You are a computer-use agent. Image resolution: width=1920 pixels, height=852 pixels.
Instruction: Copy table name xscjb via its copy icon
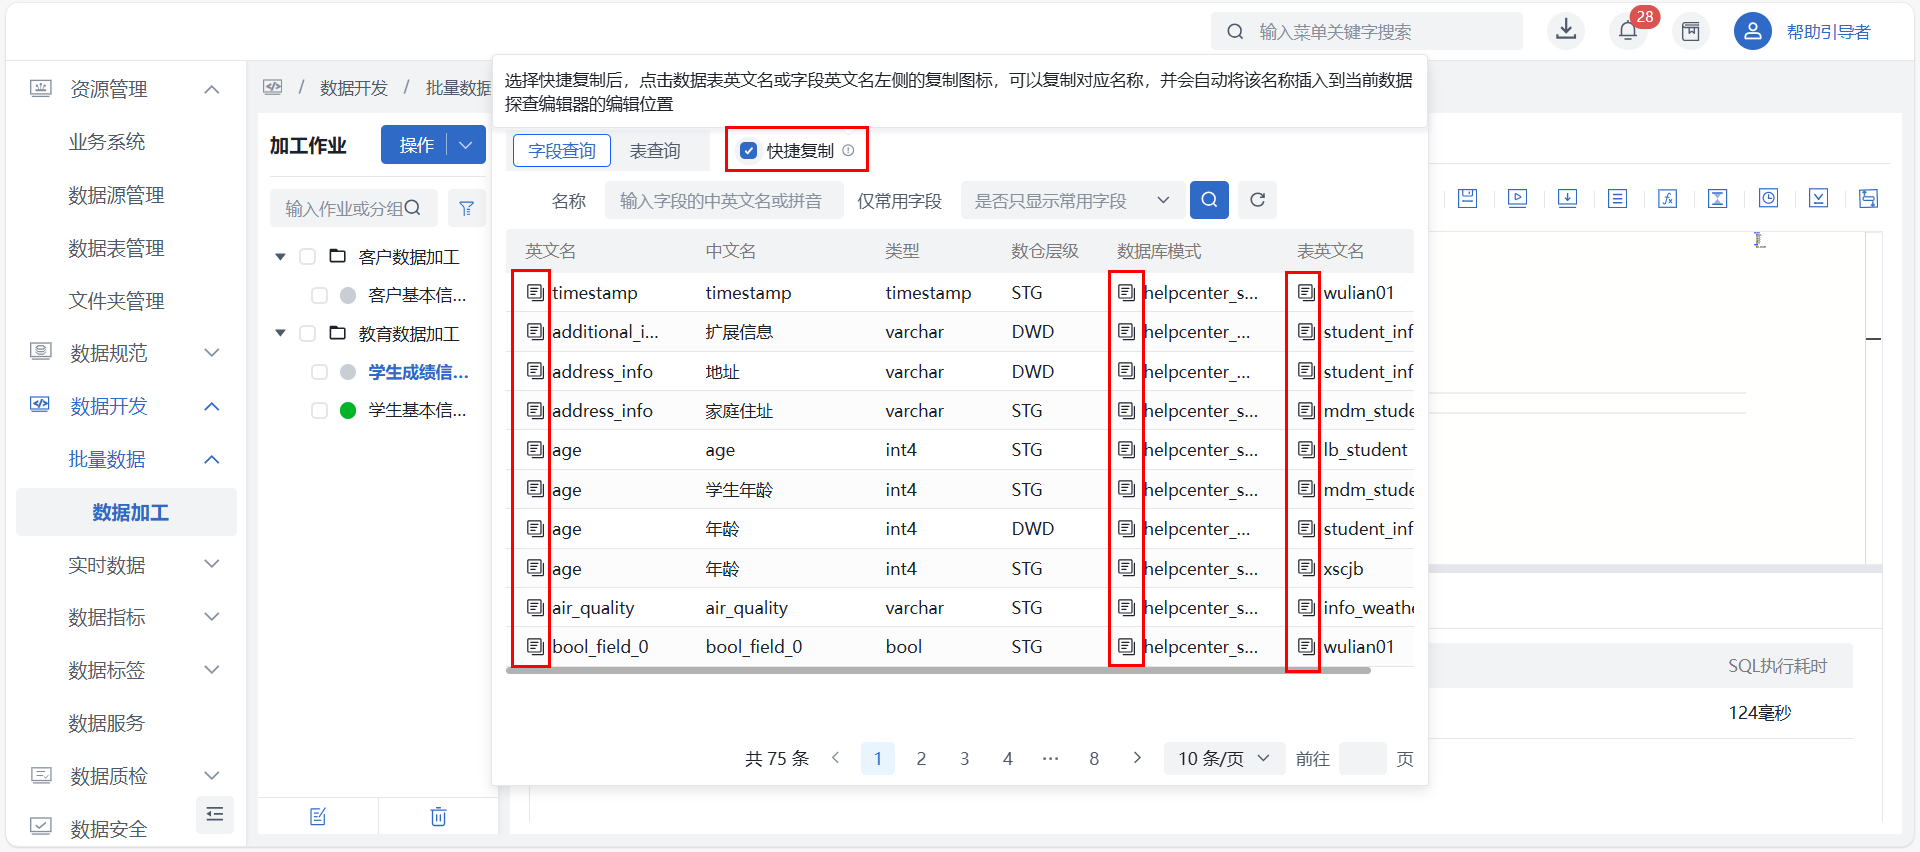(1306, 568)
